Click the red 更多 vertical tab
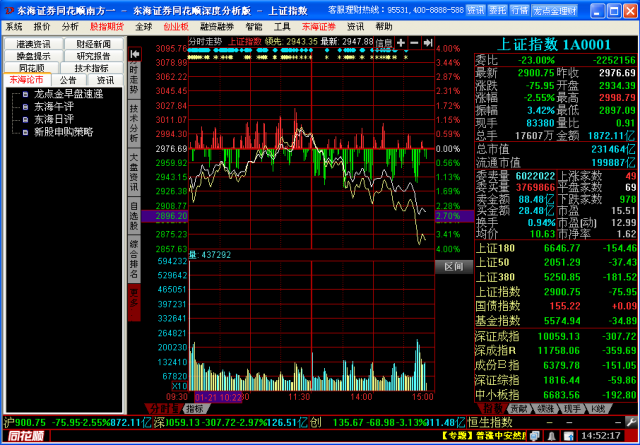The height and width of the screenshot is (445, 640). point(134,303)
